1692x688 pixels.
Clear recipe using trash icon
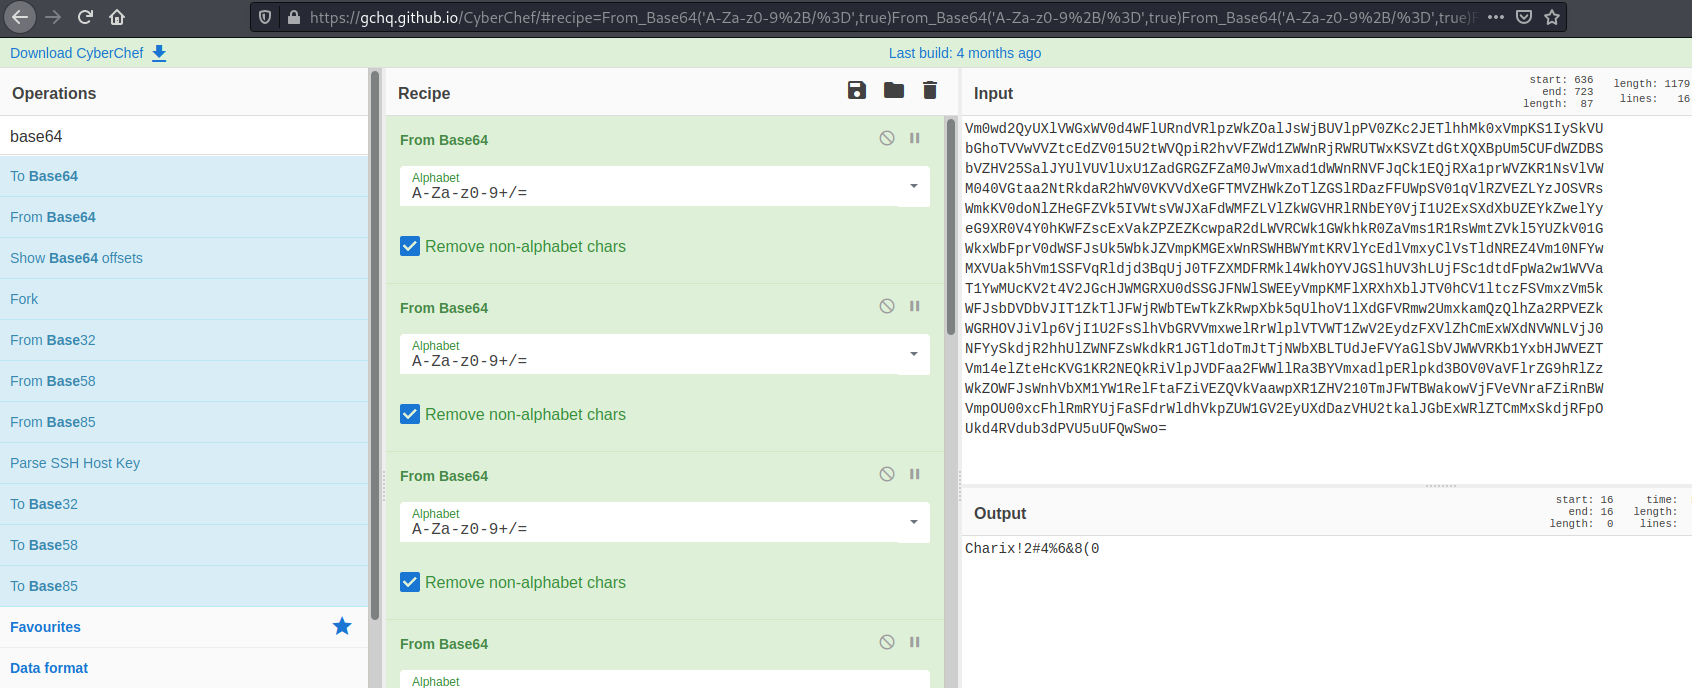click(930, 90)
